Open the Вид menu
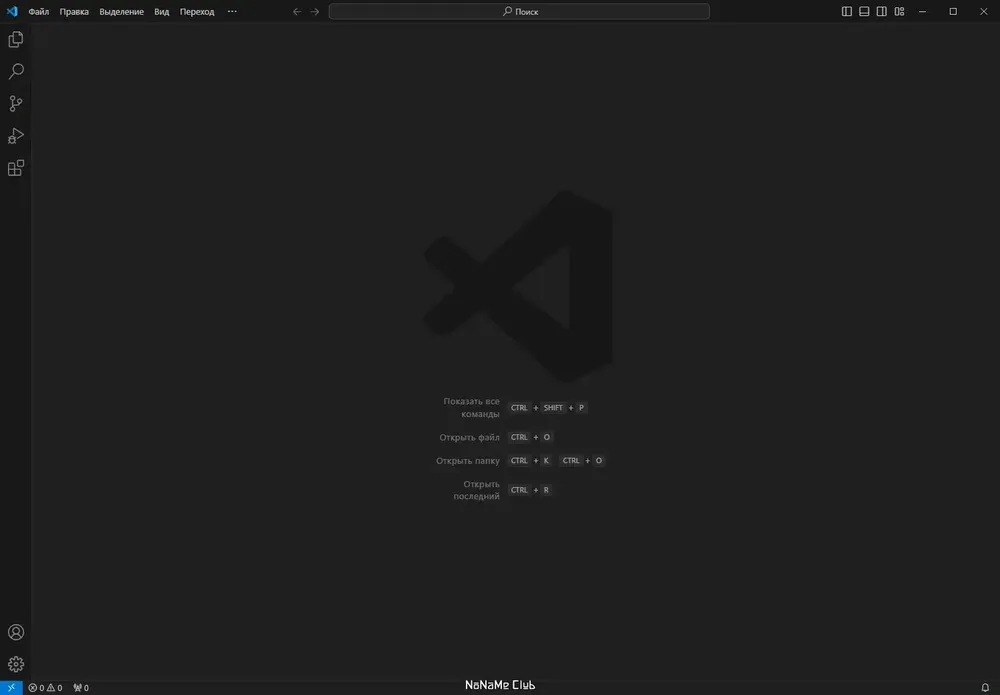Image resolution: width=1000 pixels, height=695 pixels. 161,11
